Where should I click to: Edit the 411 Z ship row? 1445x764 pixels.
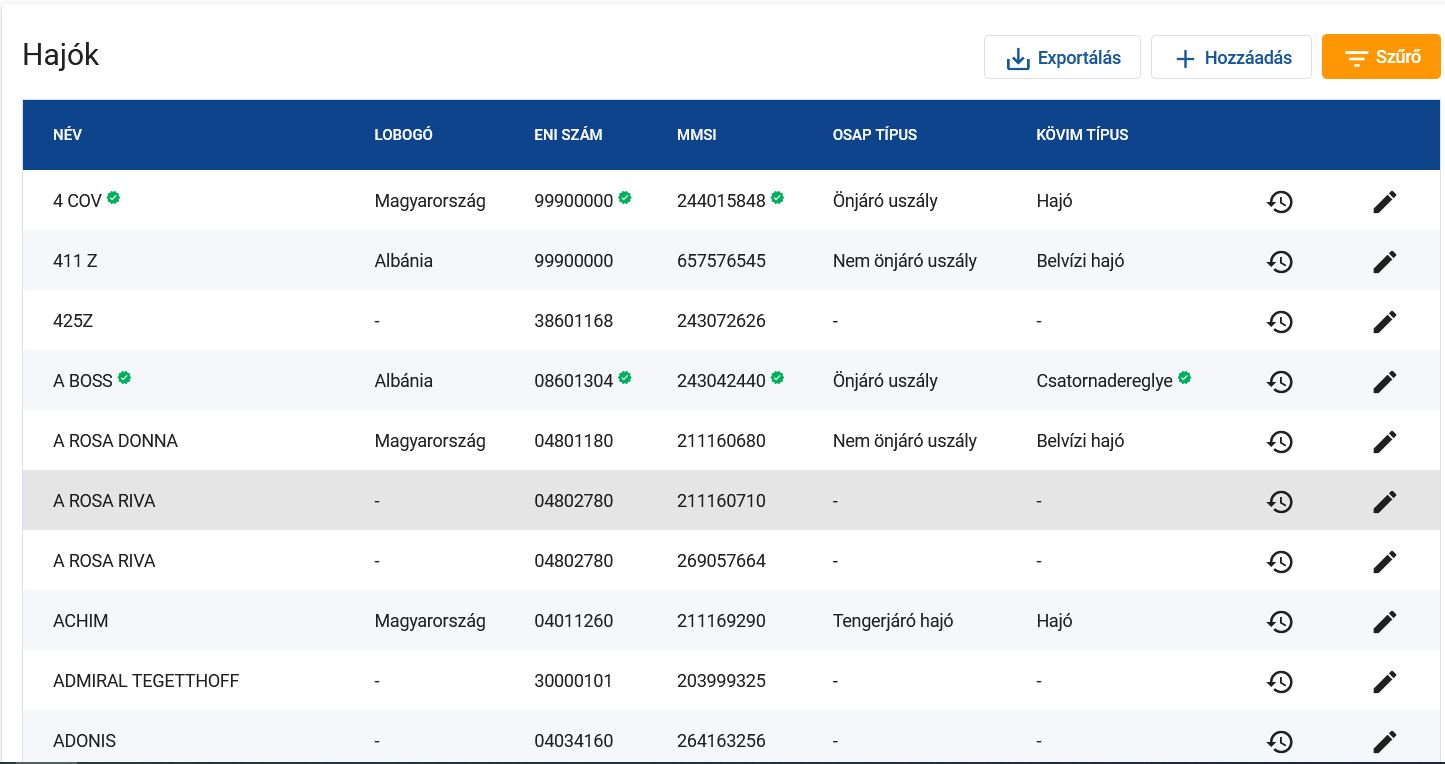(1384, 261)
